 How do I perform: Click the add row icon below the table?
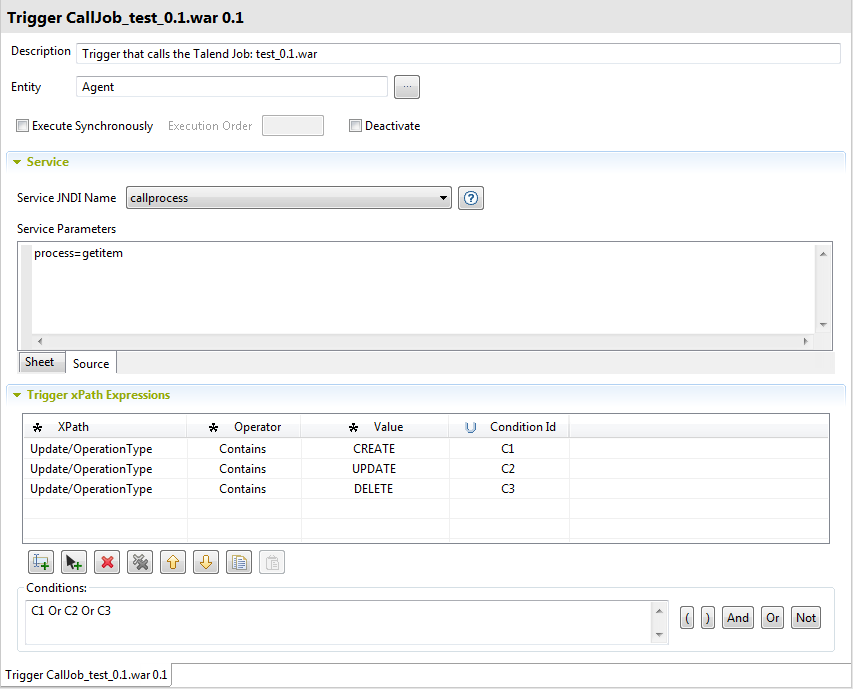41,562
